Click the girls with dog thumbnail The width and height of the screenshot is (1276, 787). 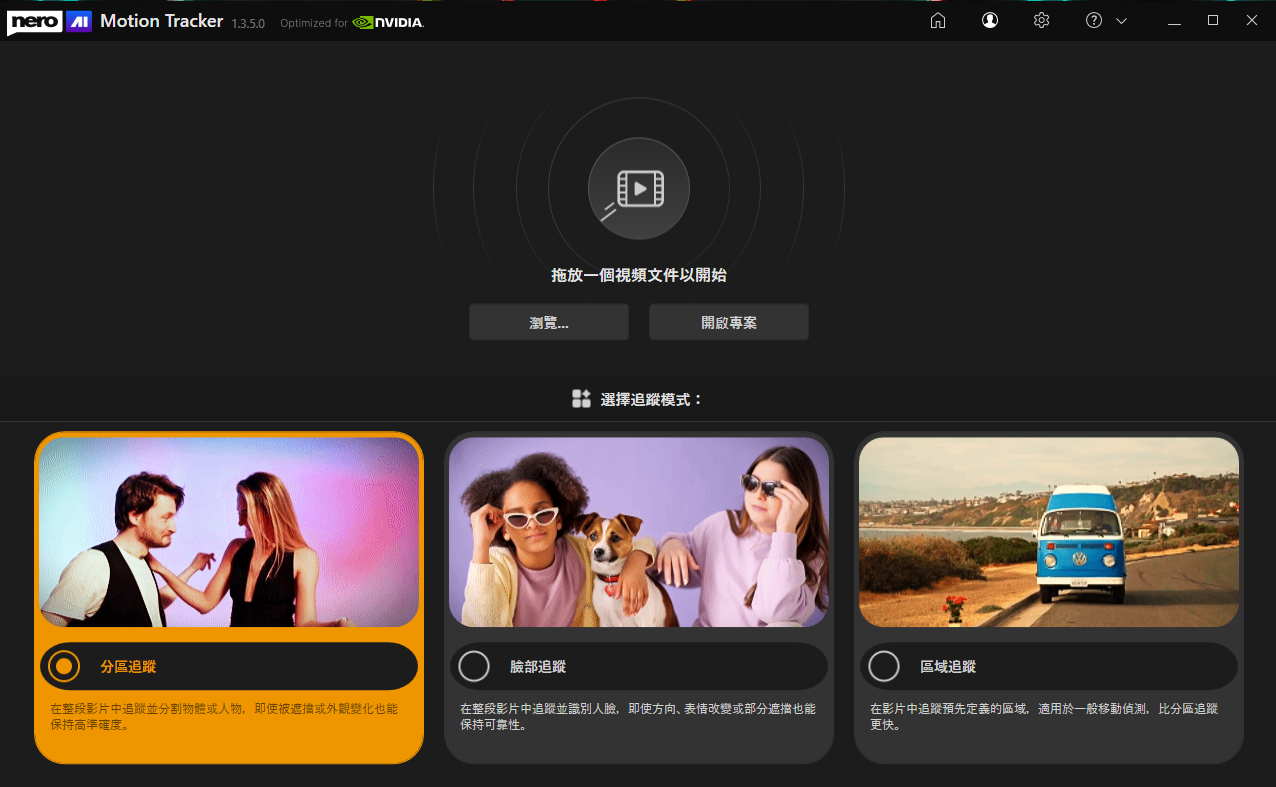(639, 532)
